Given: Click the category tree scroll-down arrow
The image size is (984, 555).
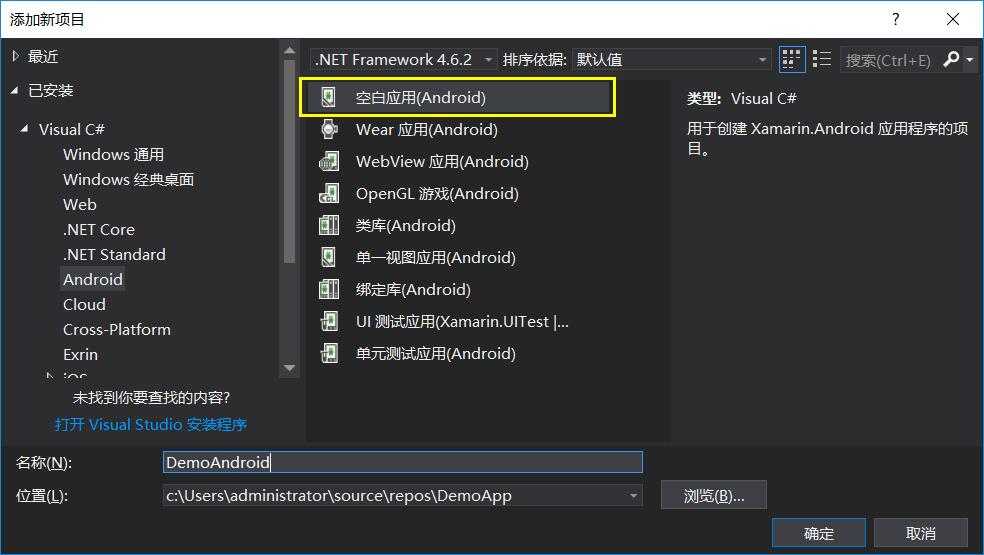Looking at the screenshot, I should coord(289,368).
